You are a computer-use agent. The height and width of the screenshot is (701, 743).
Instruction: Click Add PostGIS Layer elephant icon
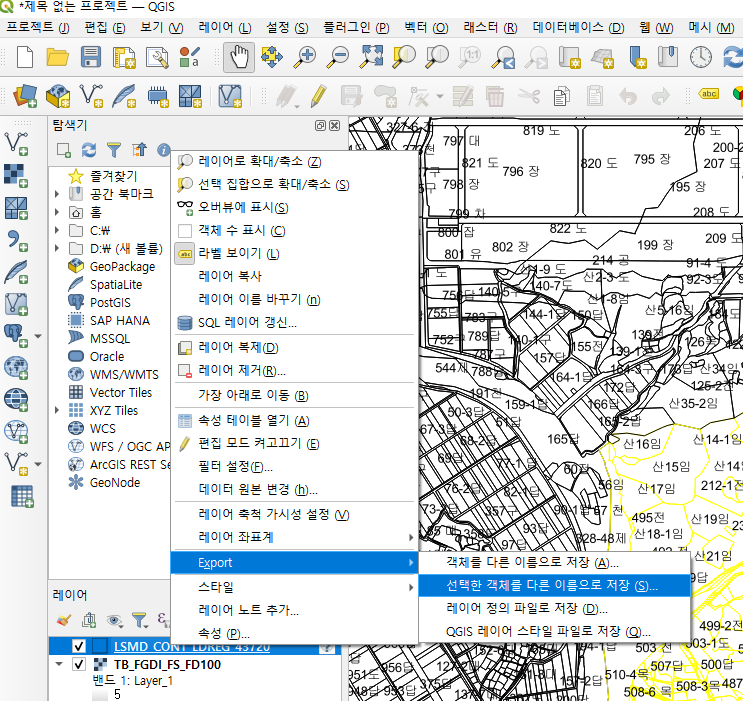coord(16,336)
